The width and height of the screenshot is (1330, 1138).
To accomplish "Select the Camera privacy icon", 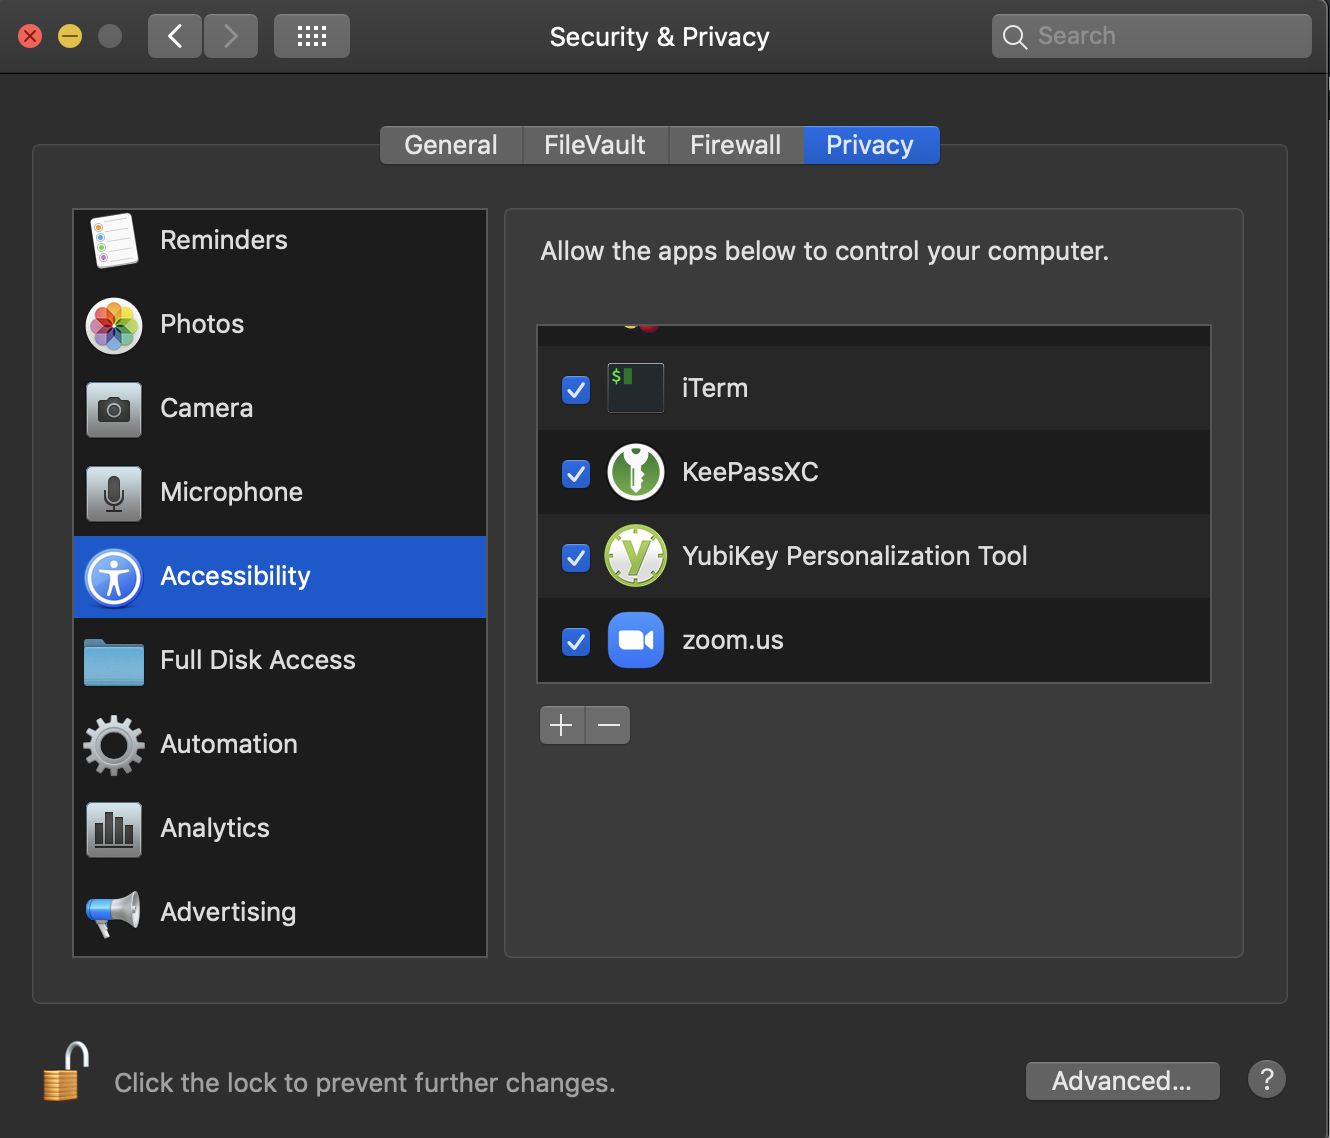I will (x=113, y=409).
